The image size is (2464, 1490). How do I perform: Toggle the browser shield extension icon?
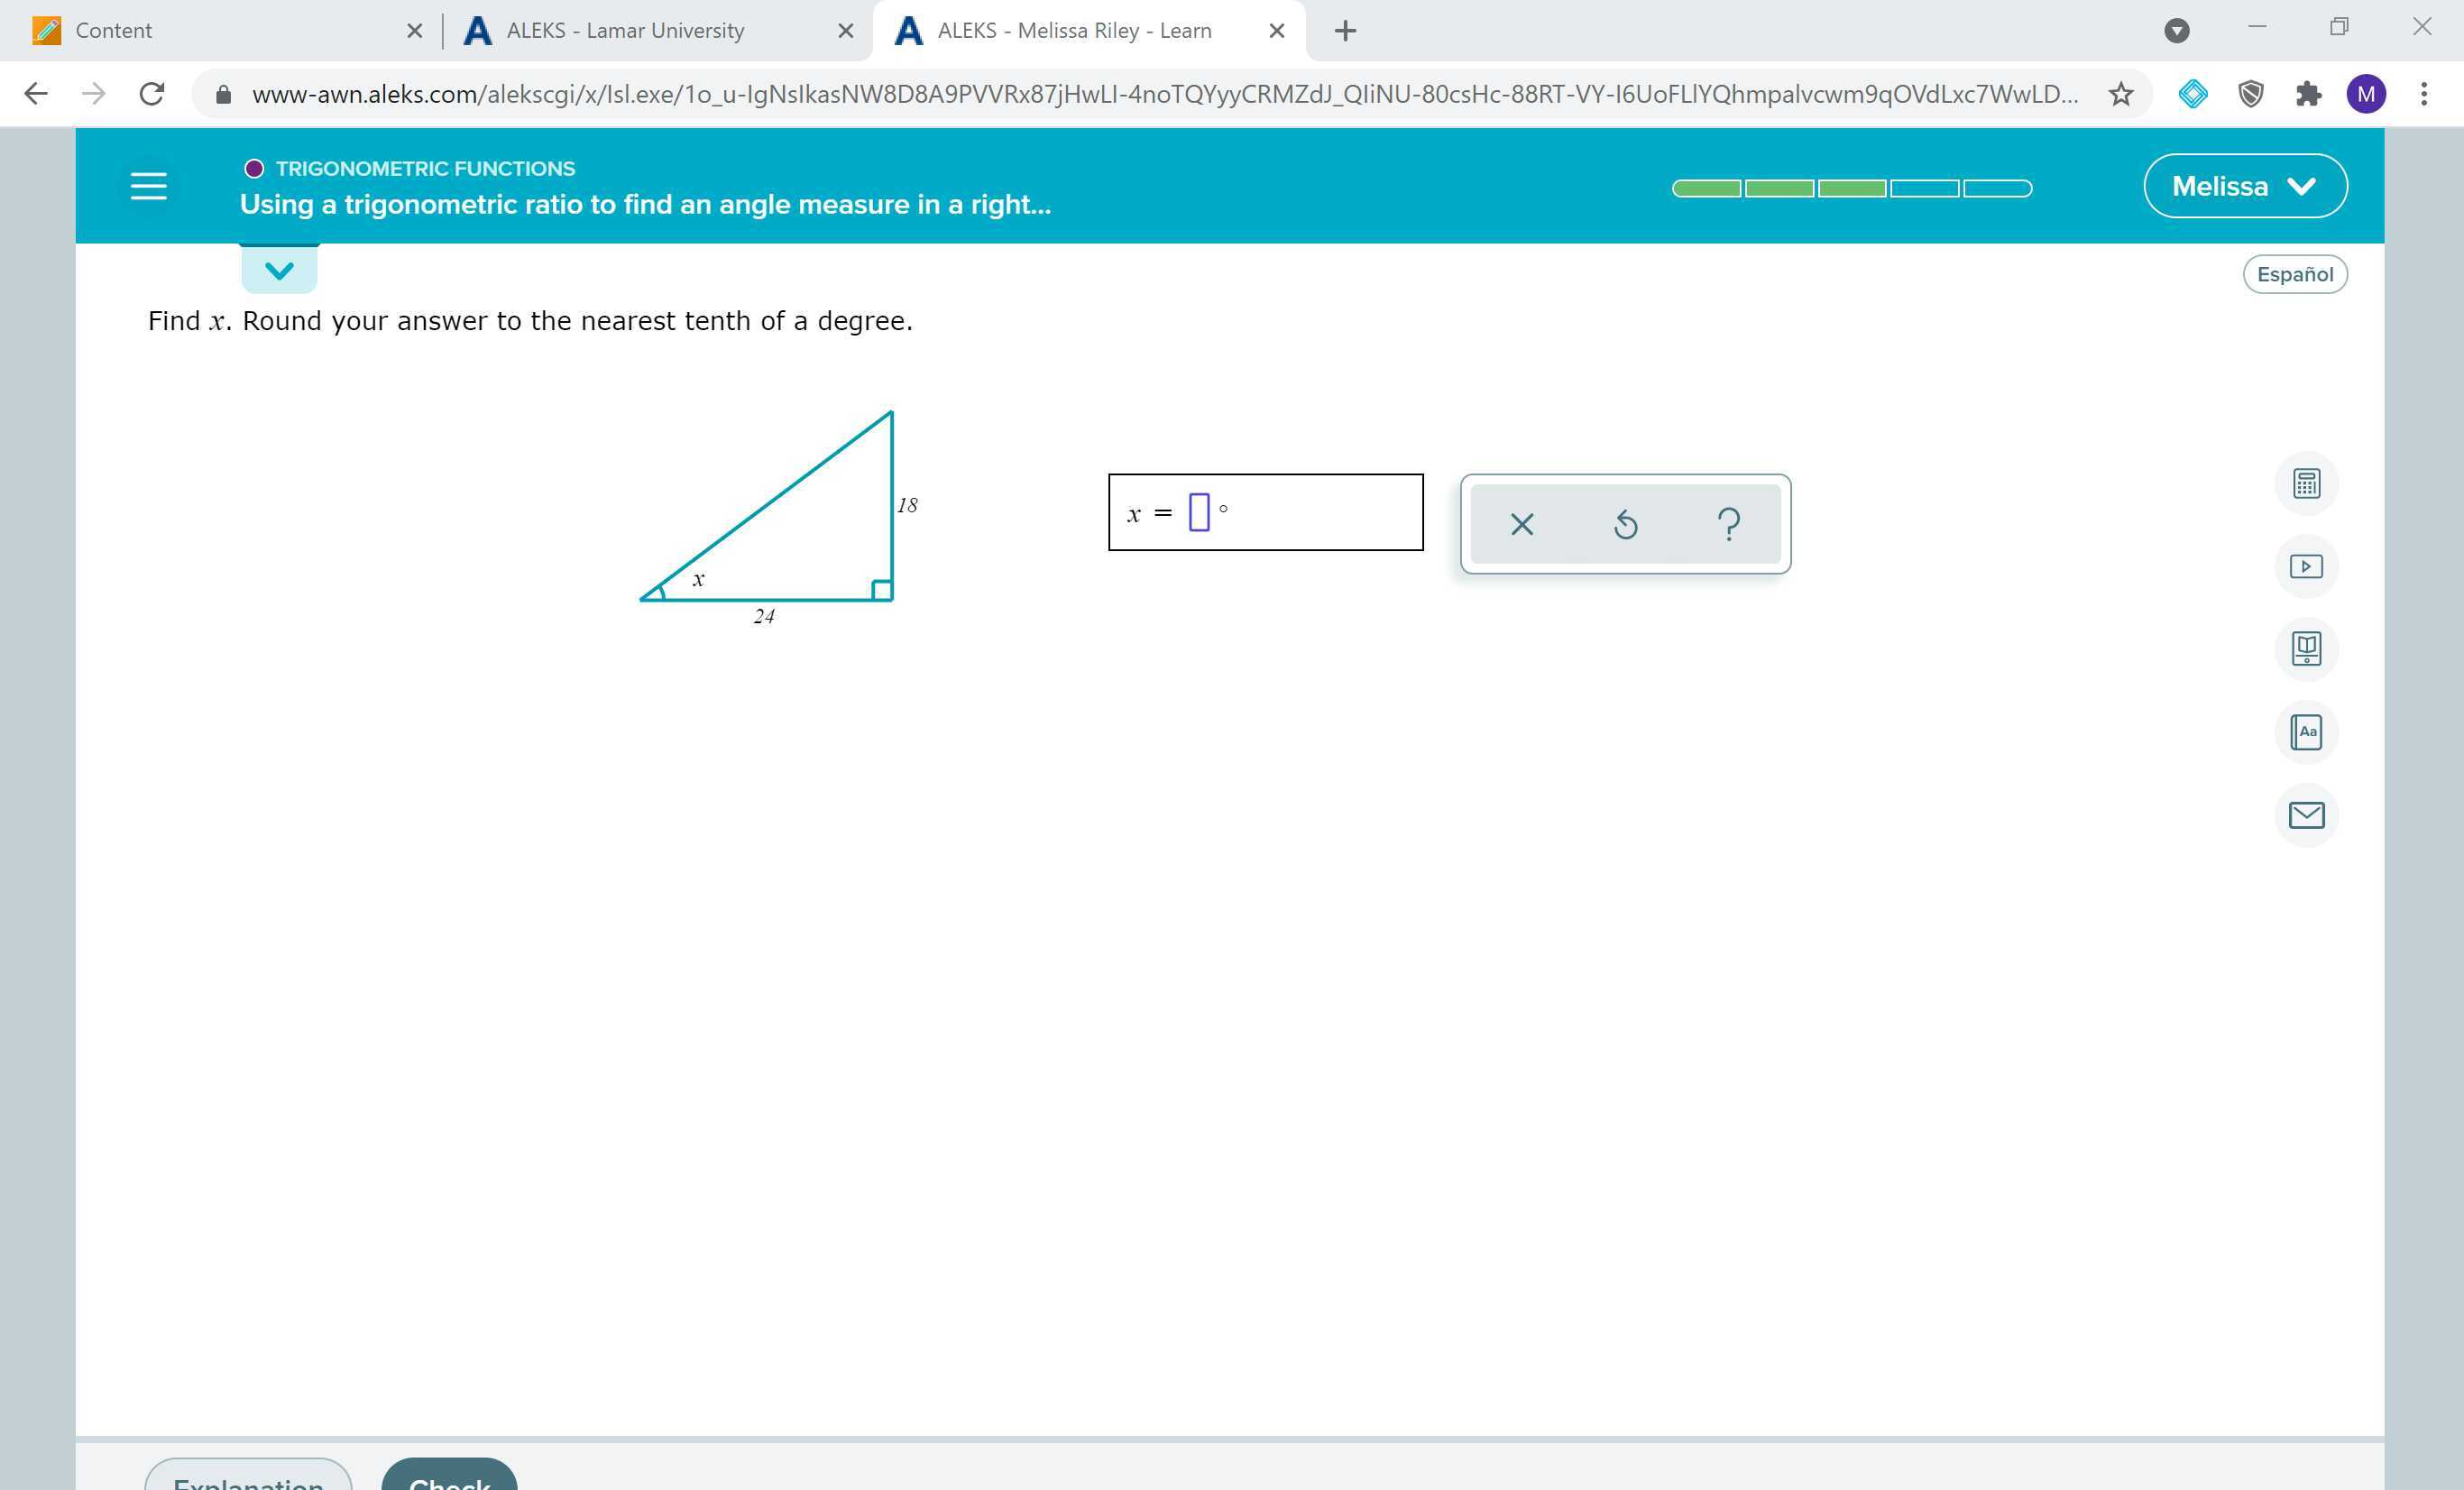[2251, 94]
